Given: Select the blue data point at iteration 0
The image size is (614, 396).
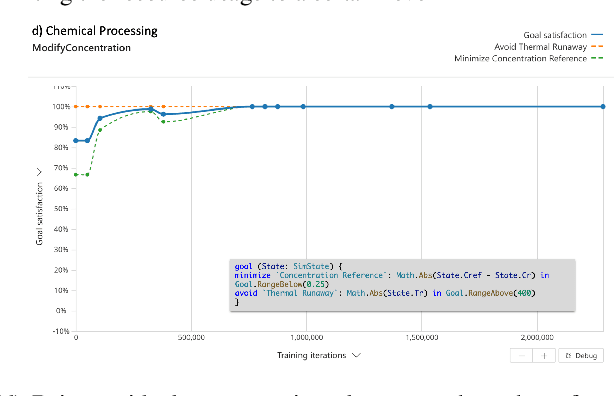Looking at the screenshot, I should pos(76,141).
